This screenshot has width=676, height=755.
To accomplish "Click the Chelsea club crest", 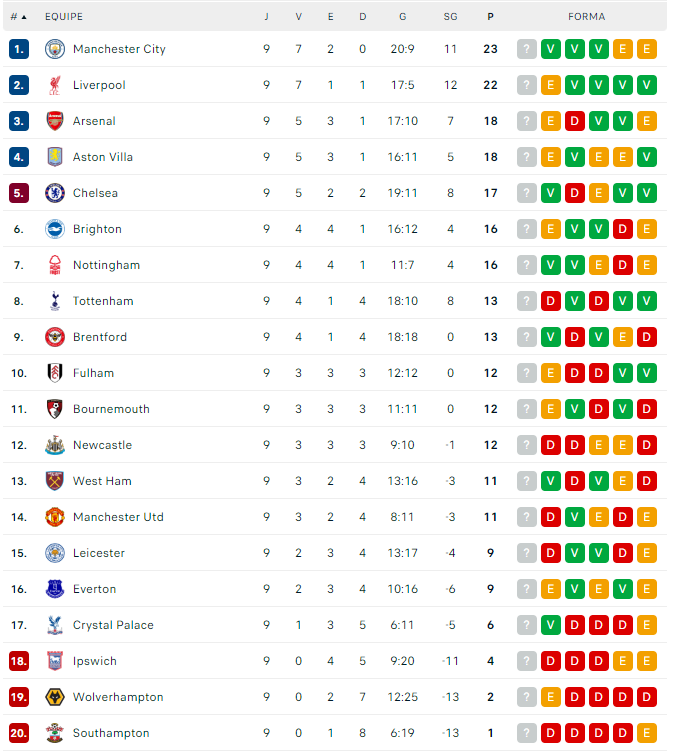I will [x=55, y=193].
